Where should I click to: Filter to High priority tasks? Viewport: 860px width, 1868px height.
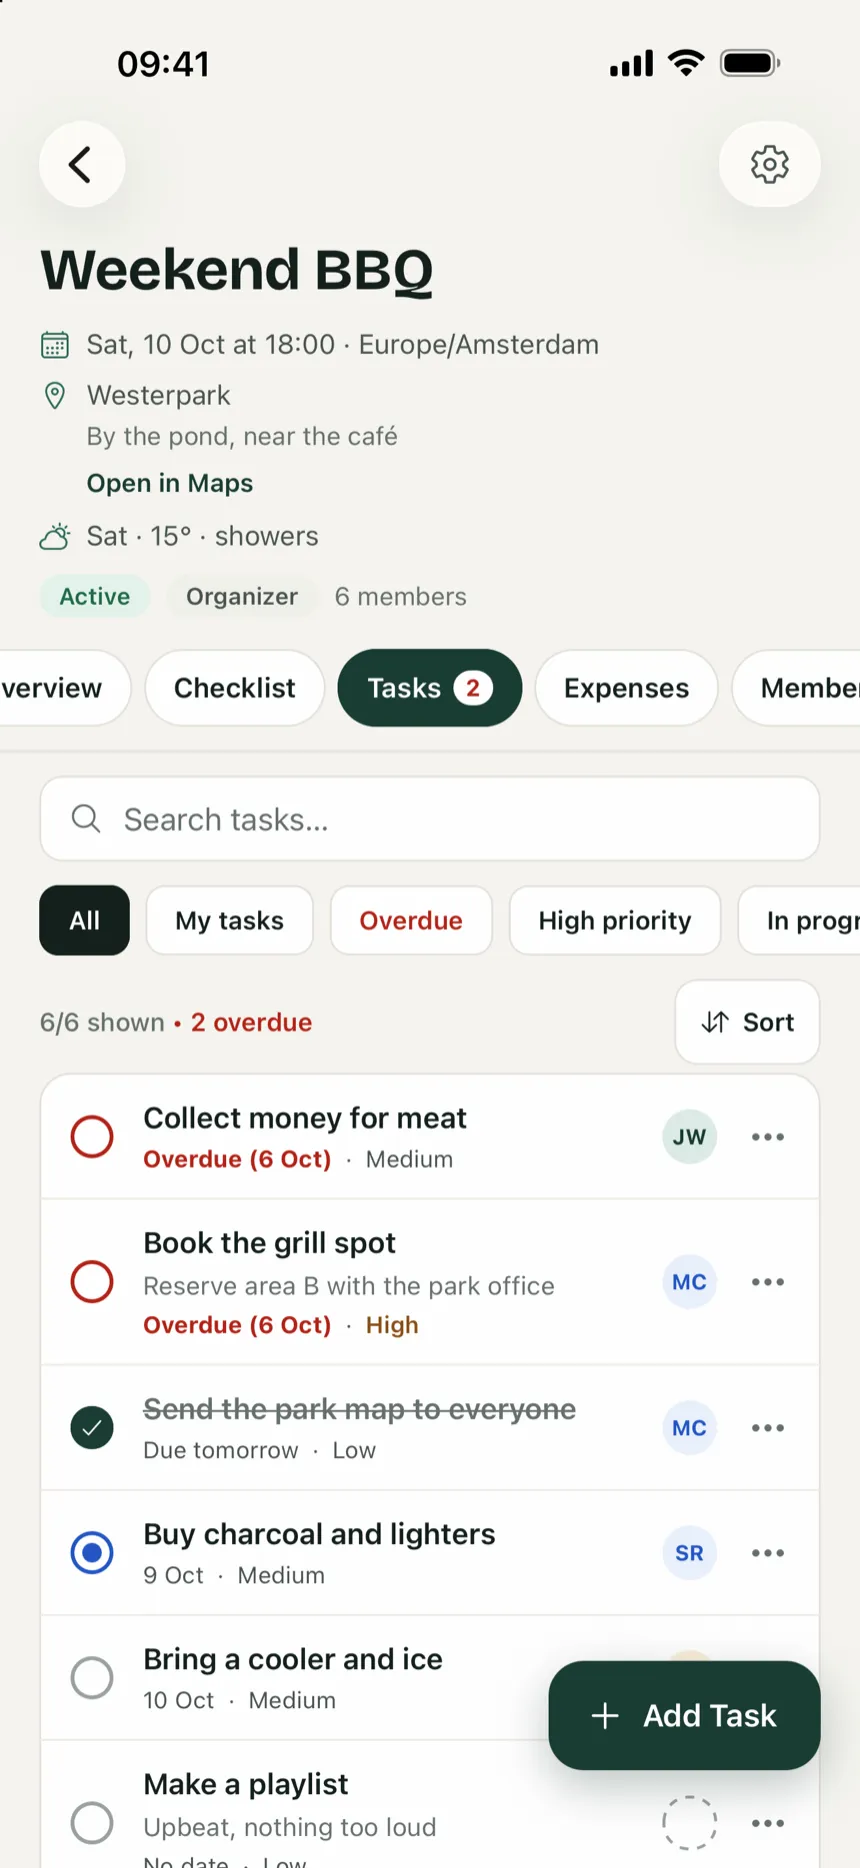pos(615,920)
